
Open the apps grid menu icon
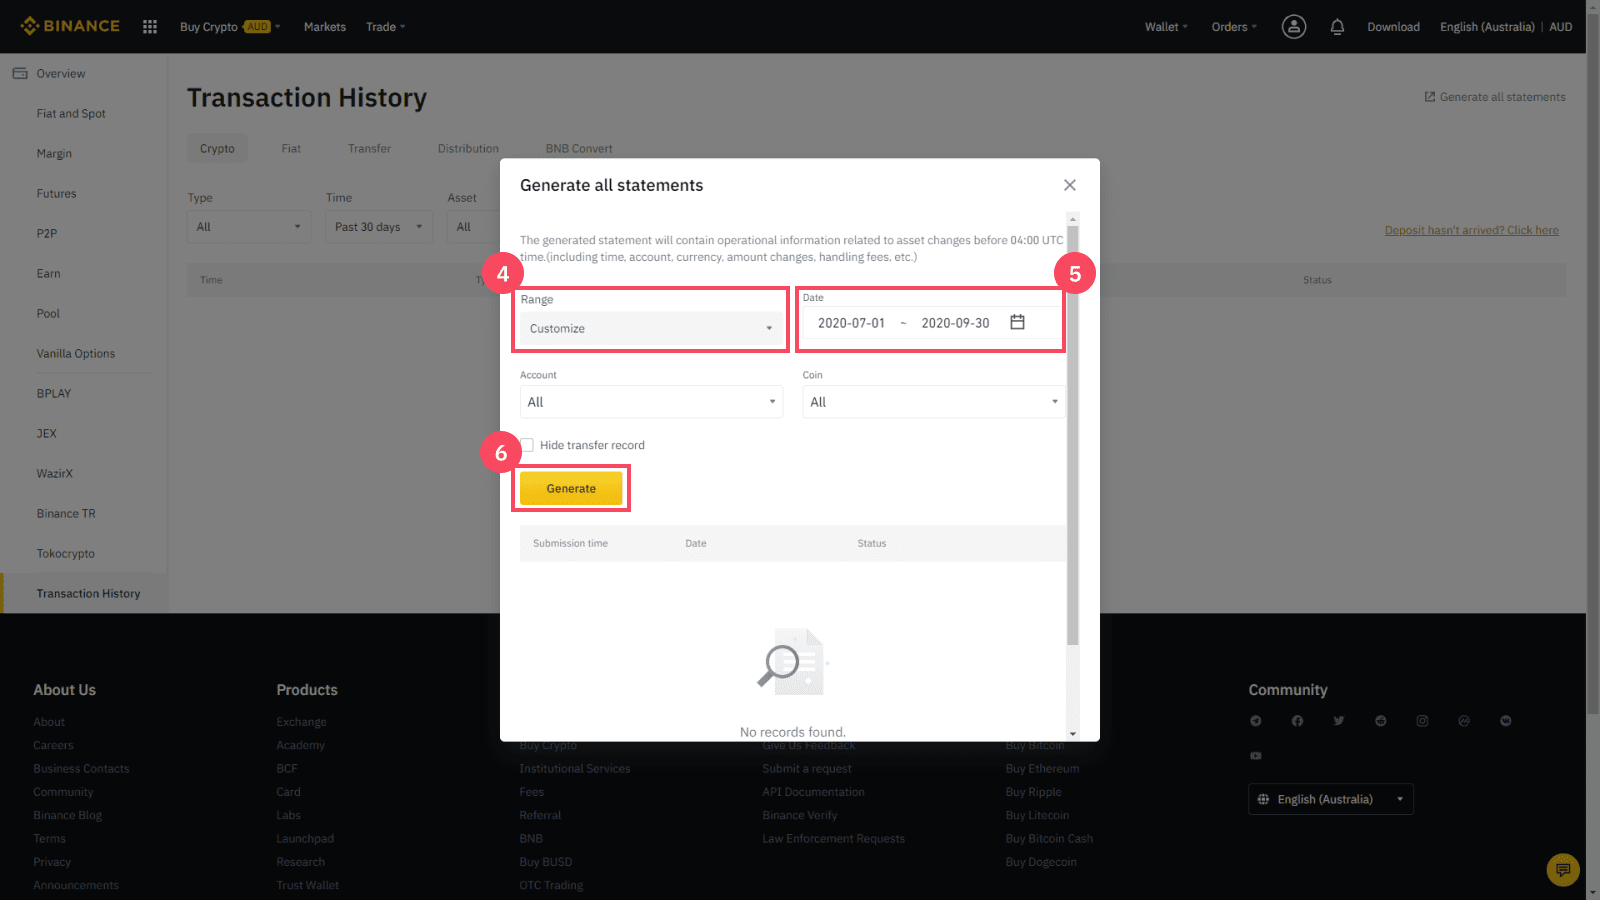pyautogui.click(x=150, y=27)
